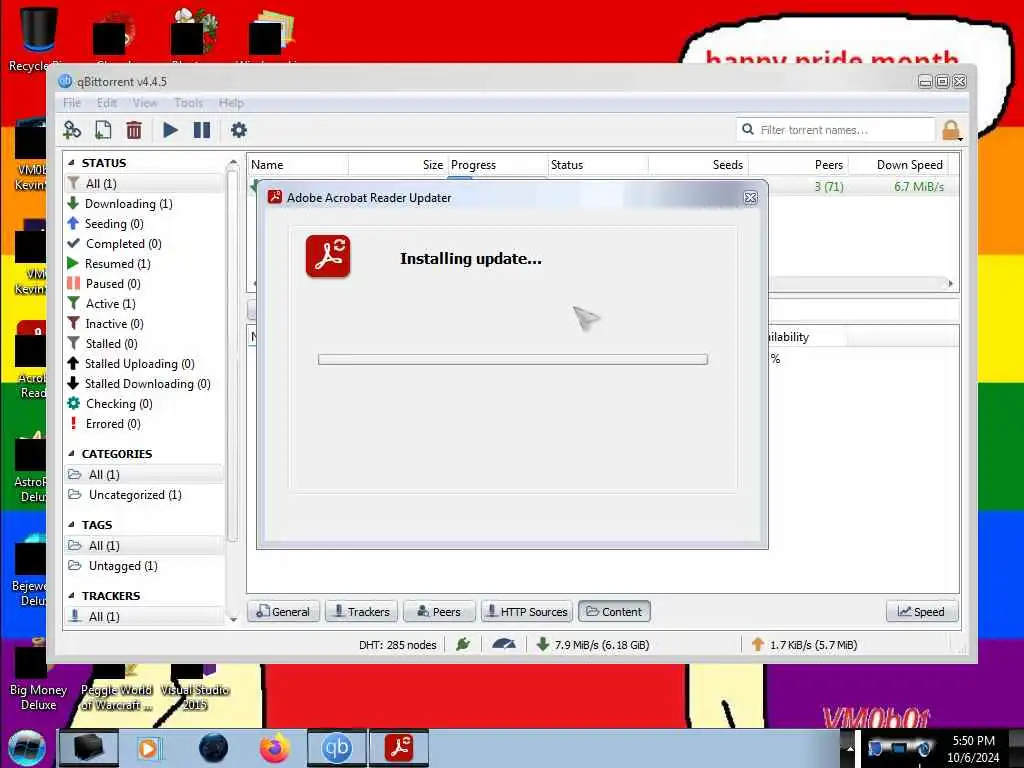Open the Tools menu in qBittorrent

[188, 103]
